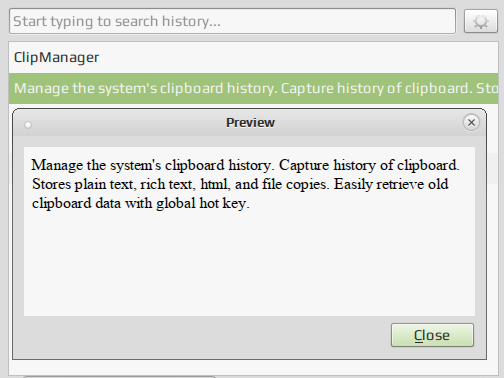Click the search history input field

pos(232,21)
